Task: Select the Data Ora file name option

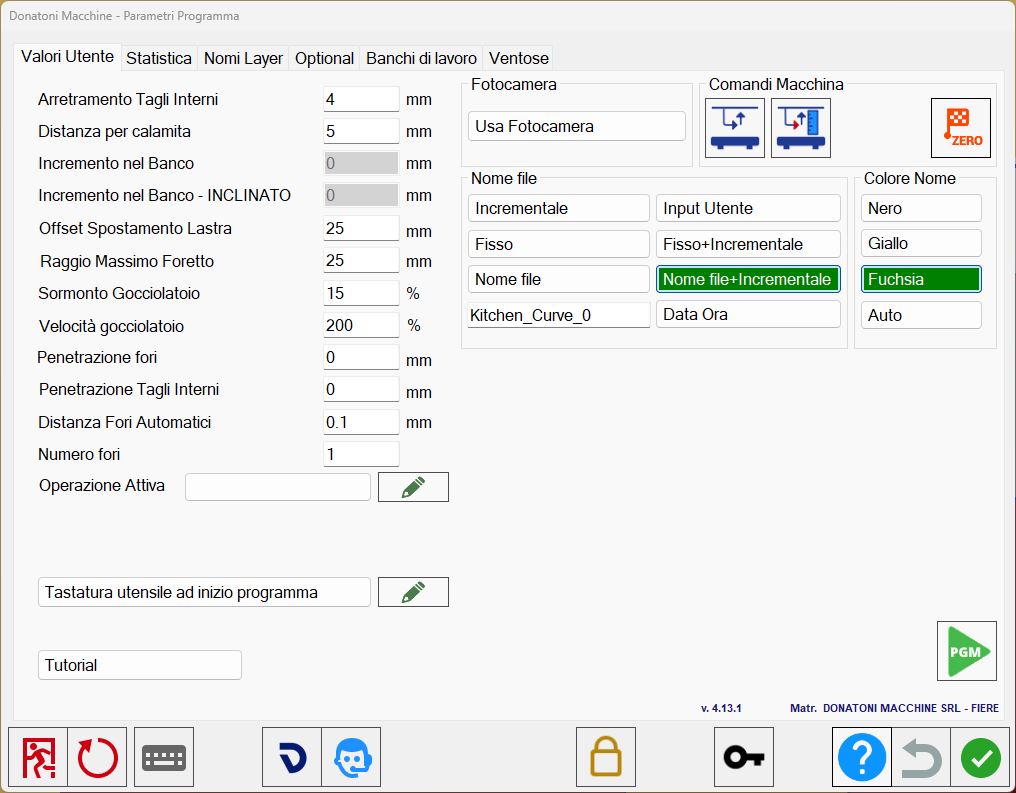Action: point(748,314)
